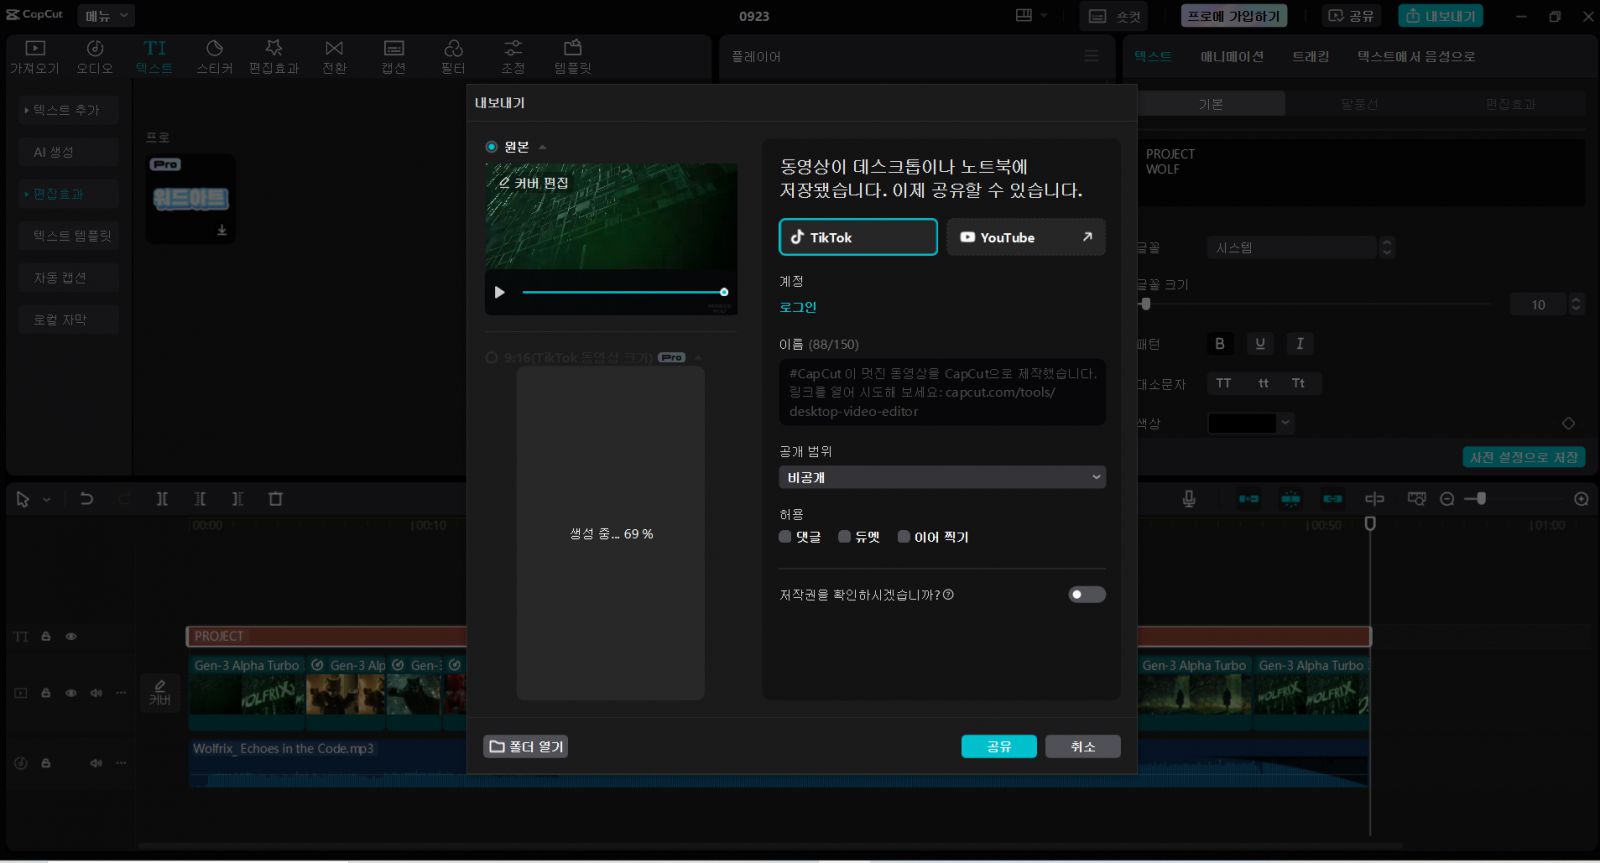Click the keyframe diamond icon next to color
This screenshot has height=863, width=1600.
pos(1568,423)
